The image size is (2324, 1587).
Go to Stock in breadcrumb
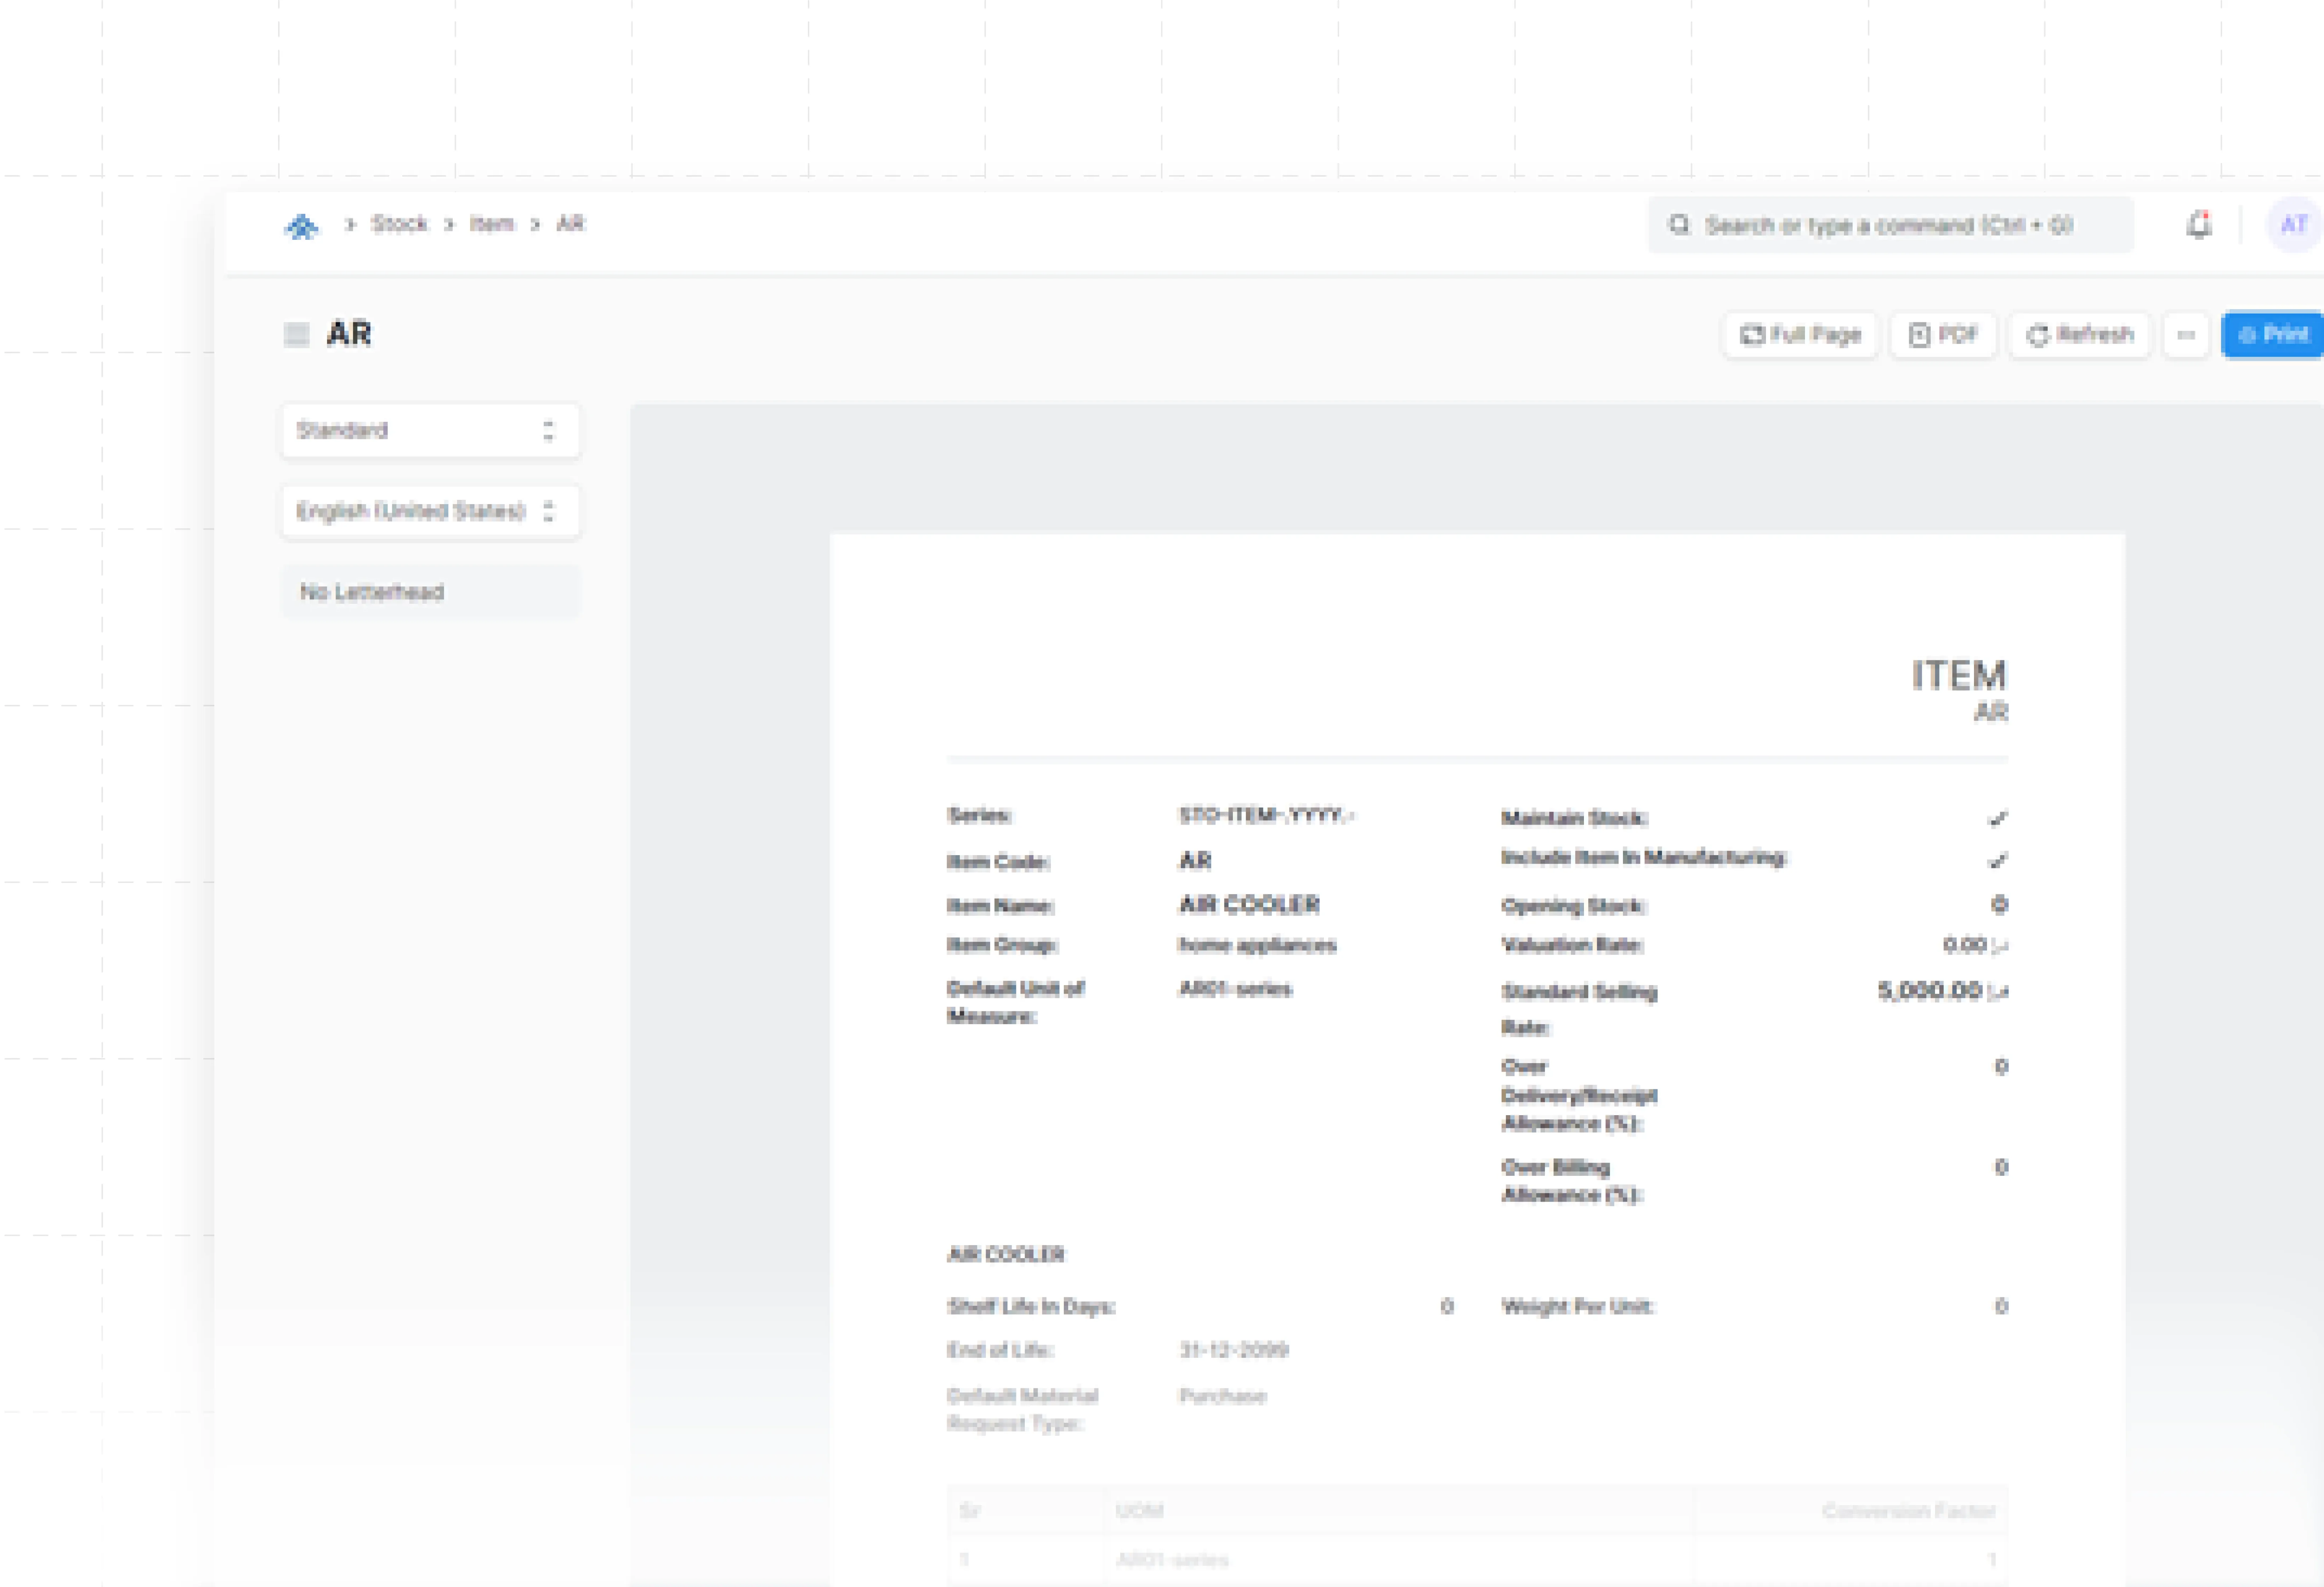(x=399, y=224)
